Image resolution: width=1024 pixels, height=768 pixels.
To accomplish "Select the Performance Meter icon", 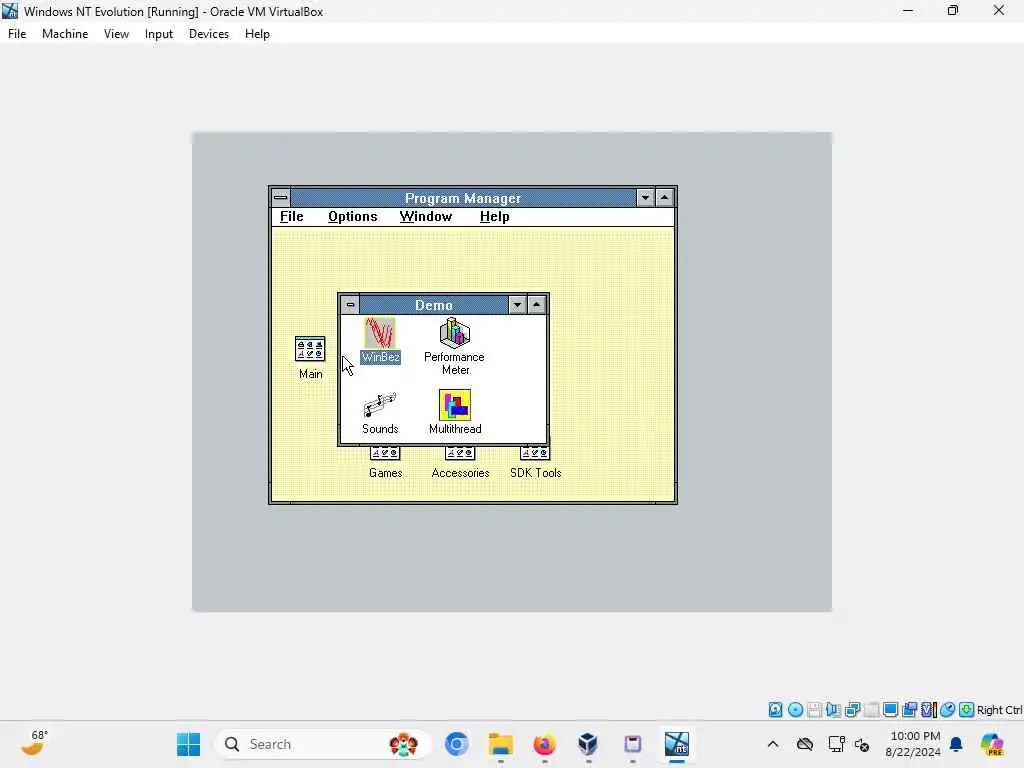I will [x=455, y=346].
